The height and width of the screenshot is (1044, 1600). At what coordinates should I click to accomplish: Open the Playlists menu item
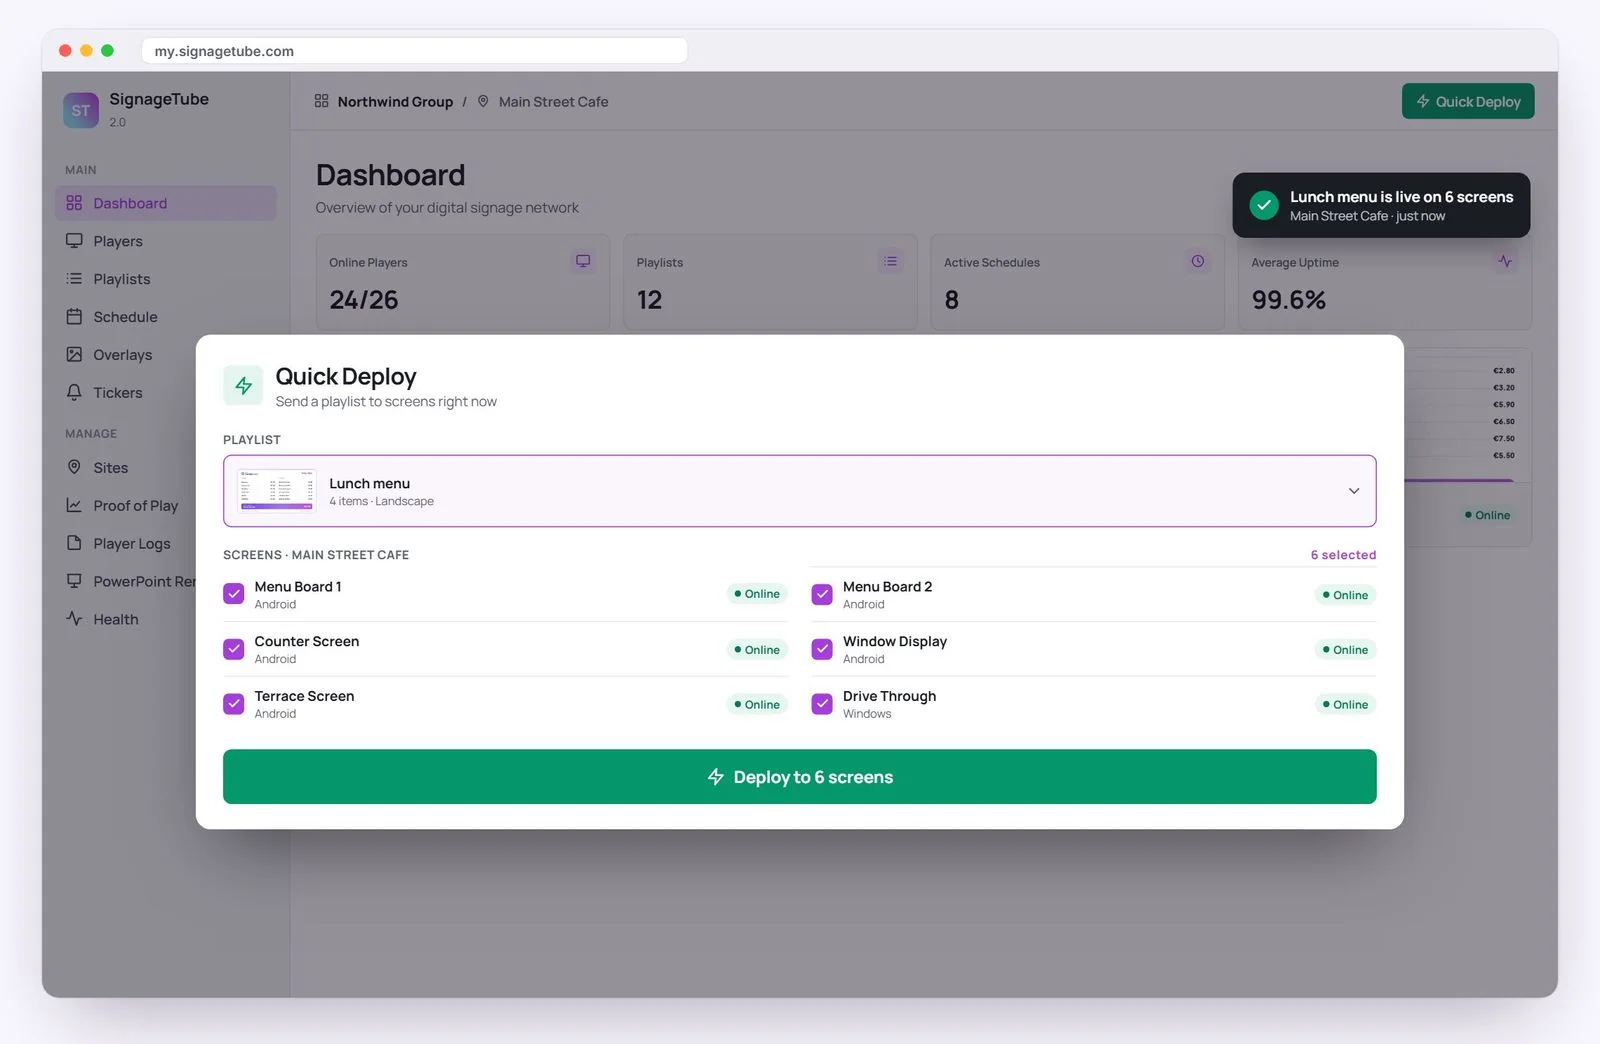[166, 279]
